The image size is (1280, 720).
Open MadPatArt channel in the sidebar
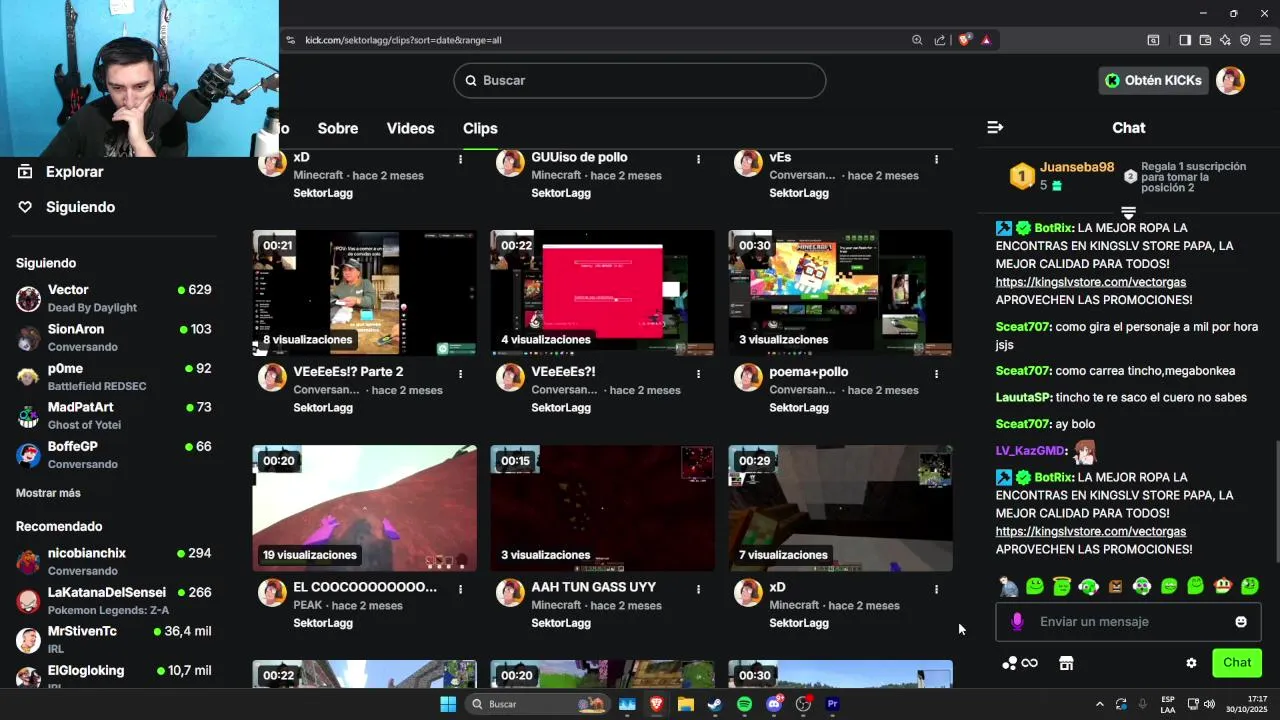coord(114,415)
